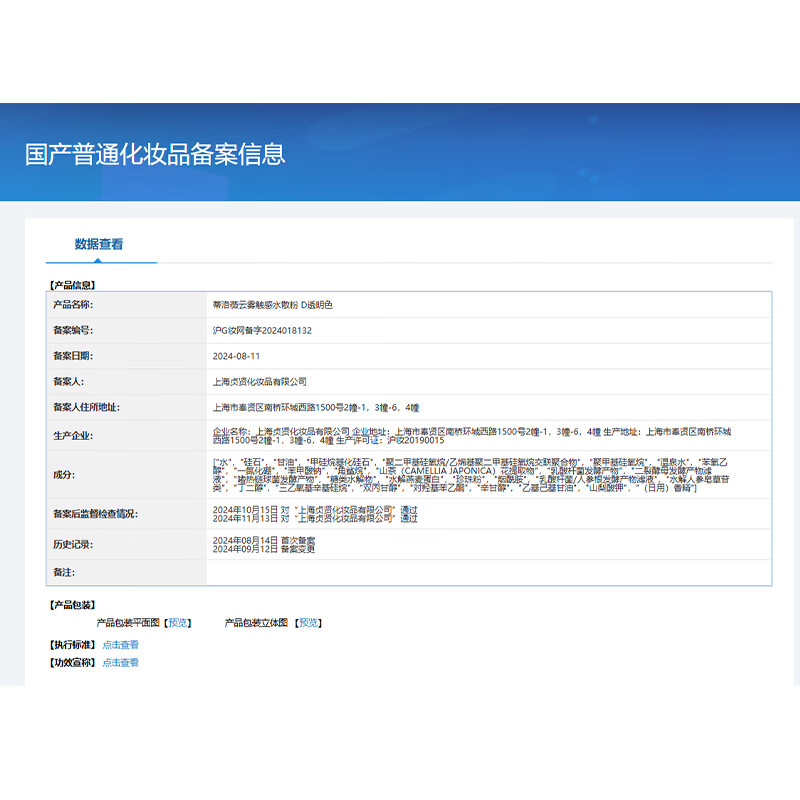Click the 备案日期 value 2024-08-11
Image resolution: width=800 pixels, height=800 pixels.
(x=236, y=355)
